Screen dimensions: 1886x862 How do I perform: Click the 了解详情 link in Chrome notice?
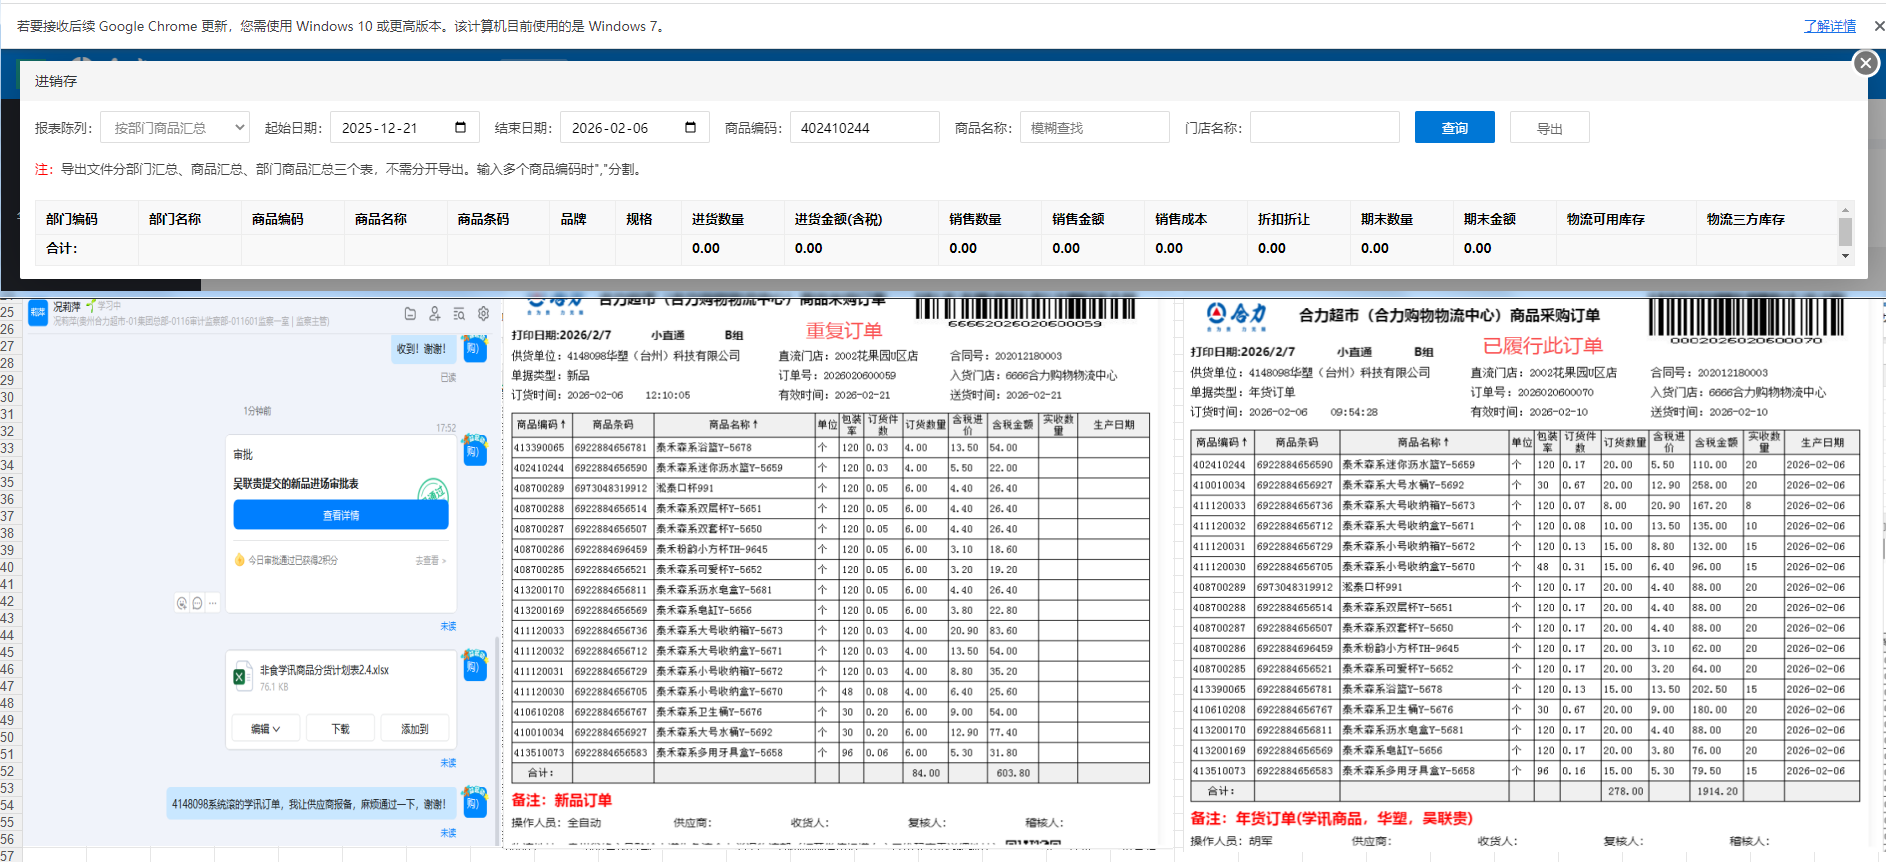pos(1829,26)
